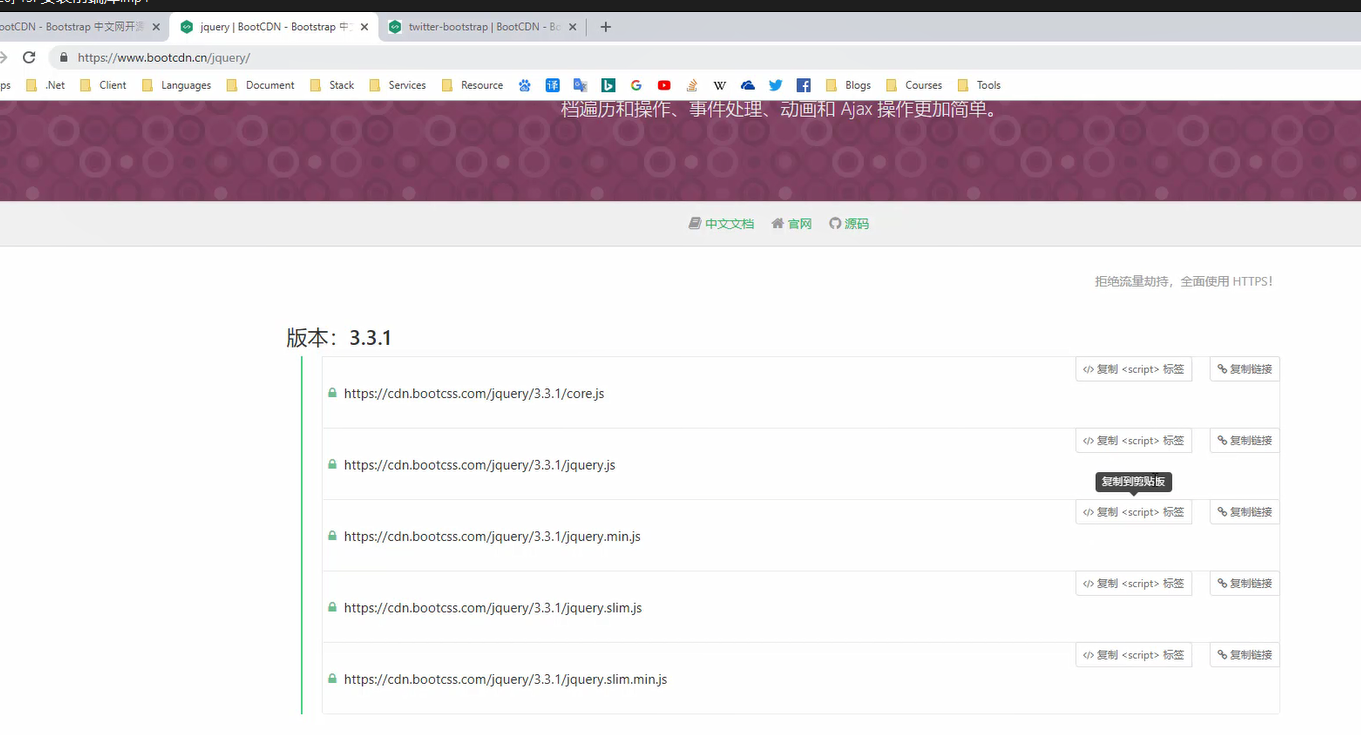Select the jquery BootCDN tab

point(273,27)
